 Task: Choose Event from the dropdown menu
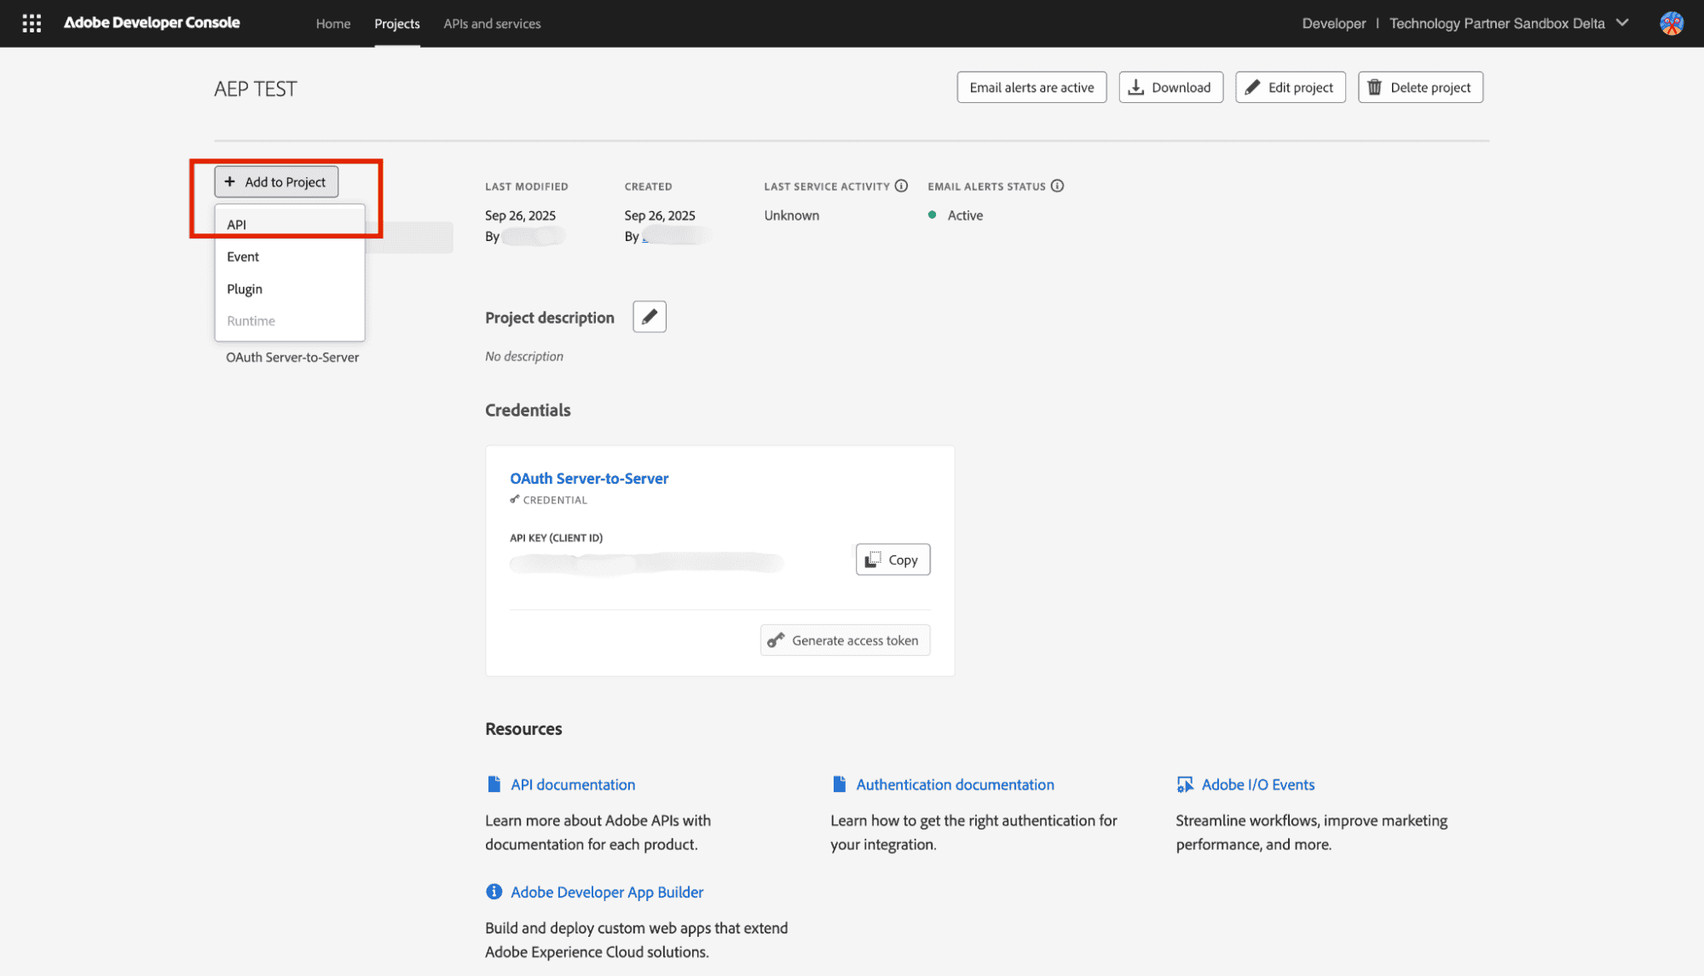[x=243, y=257]
